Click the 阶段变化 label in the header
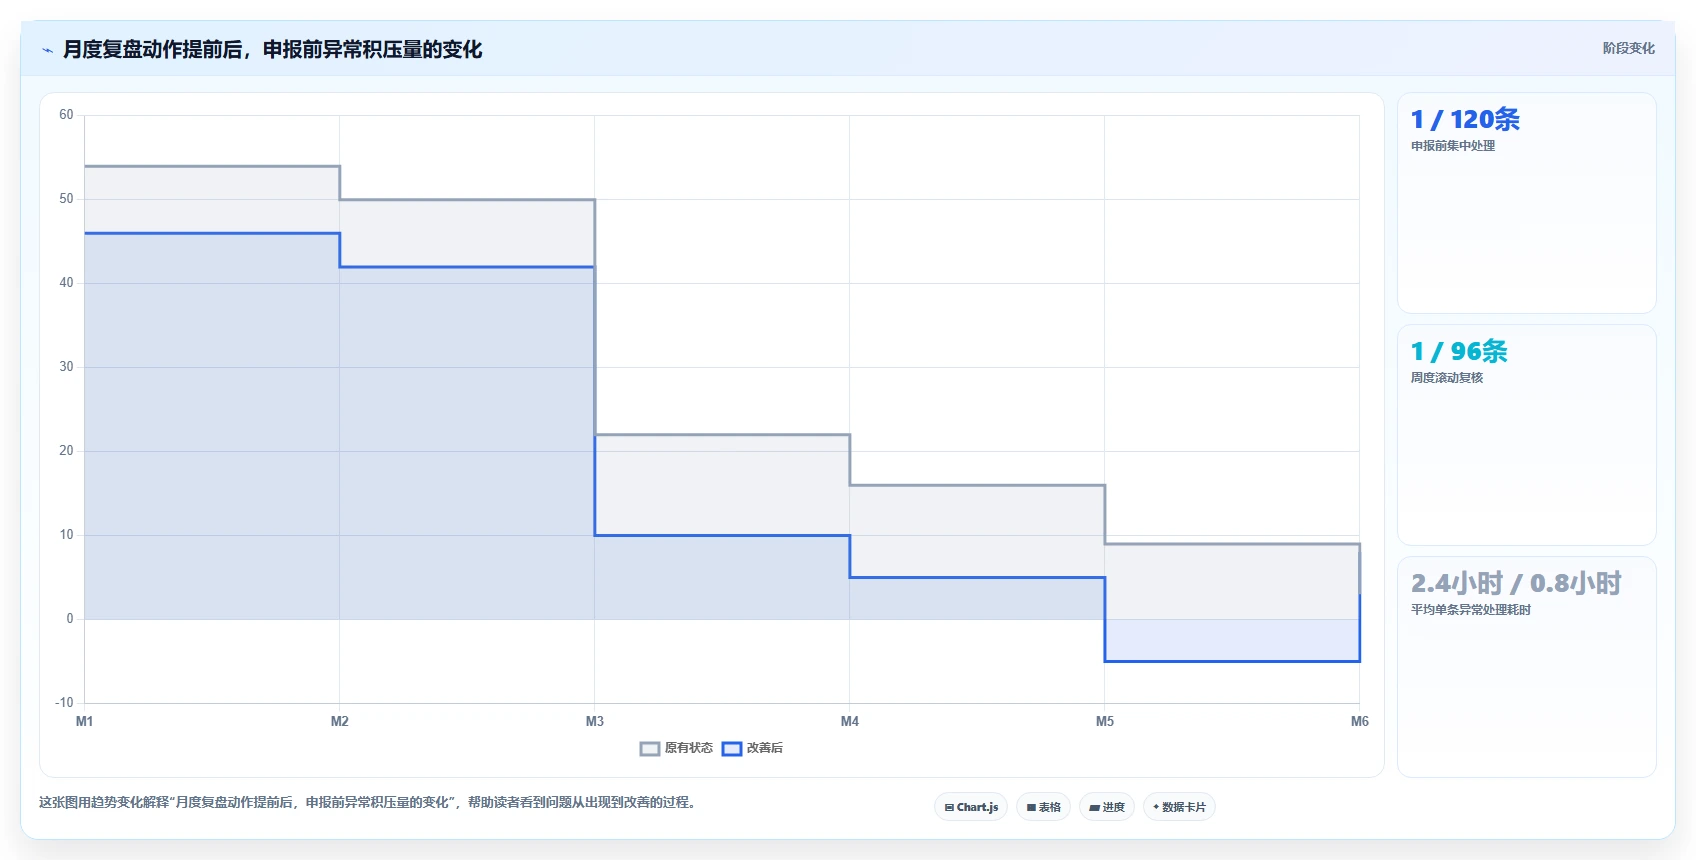Viewport: 1696px width, 860px height. pyautogui.click(x=1628, y=48)
